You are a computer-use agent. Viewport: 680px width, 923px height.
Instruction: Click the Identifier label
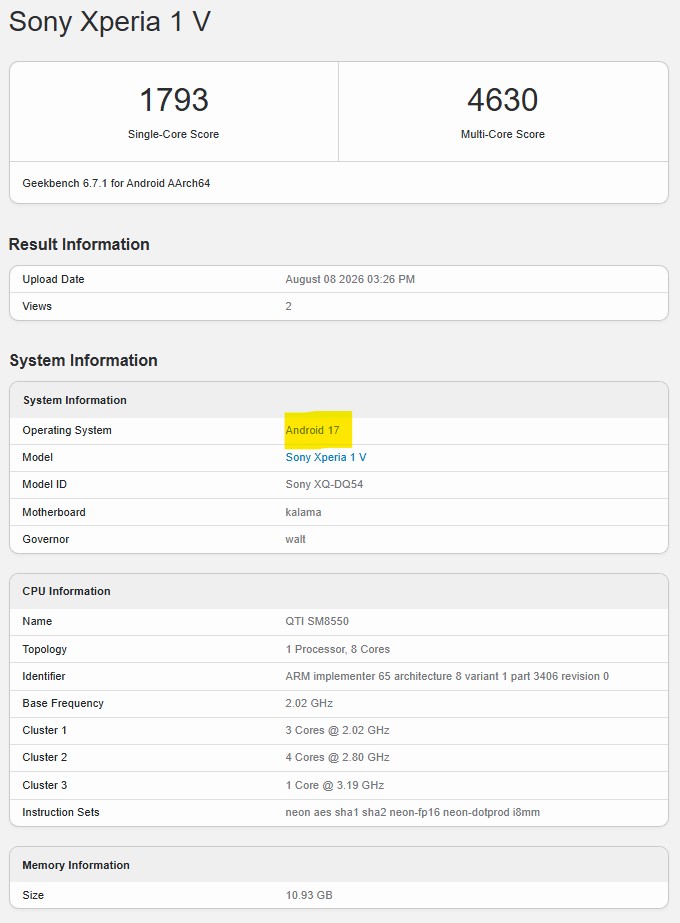(44, 676)
